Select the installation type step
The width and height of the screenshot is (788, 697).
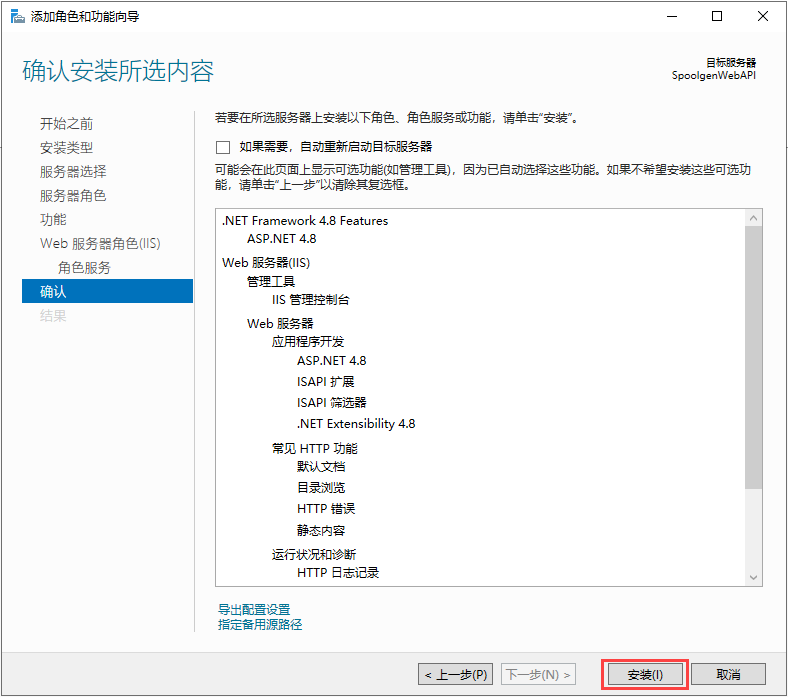[x=66, y=148]
